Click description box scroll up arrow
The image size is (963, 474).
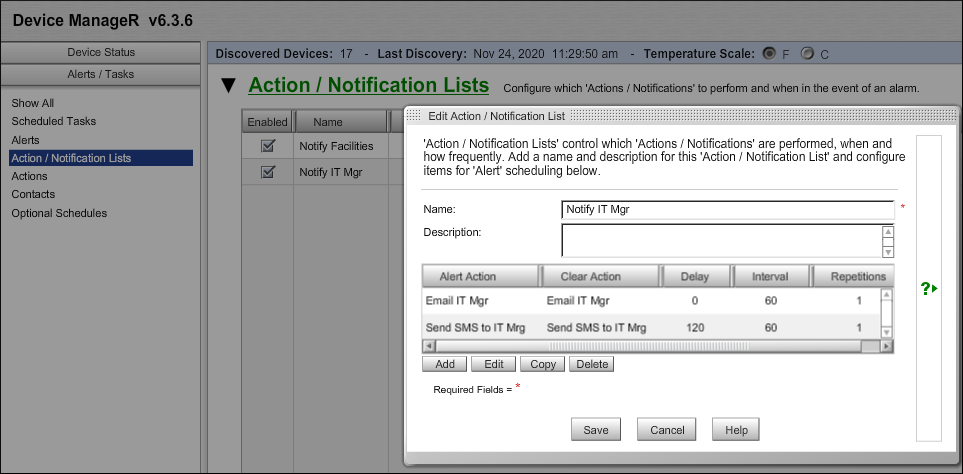point(886,232)
